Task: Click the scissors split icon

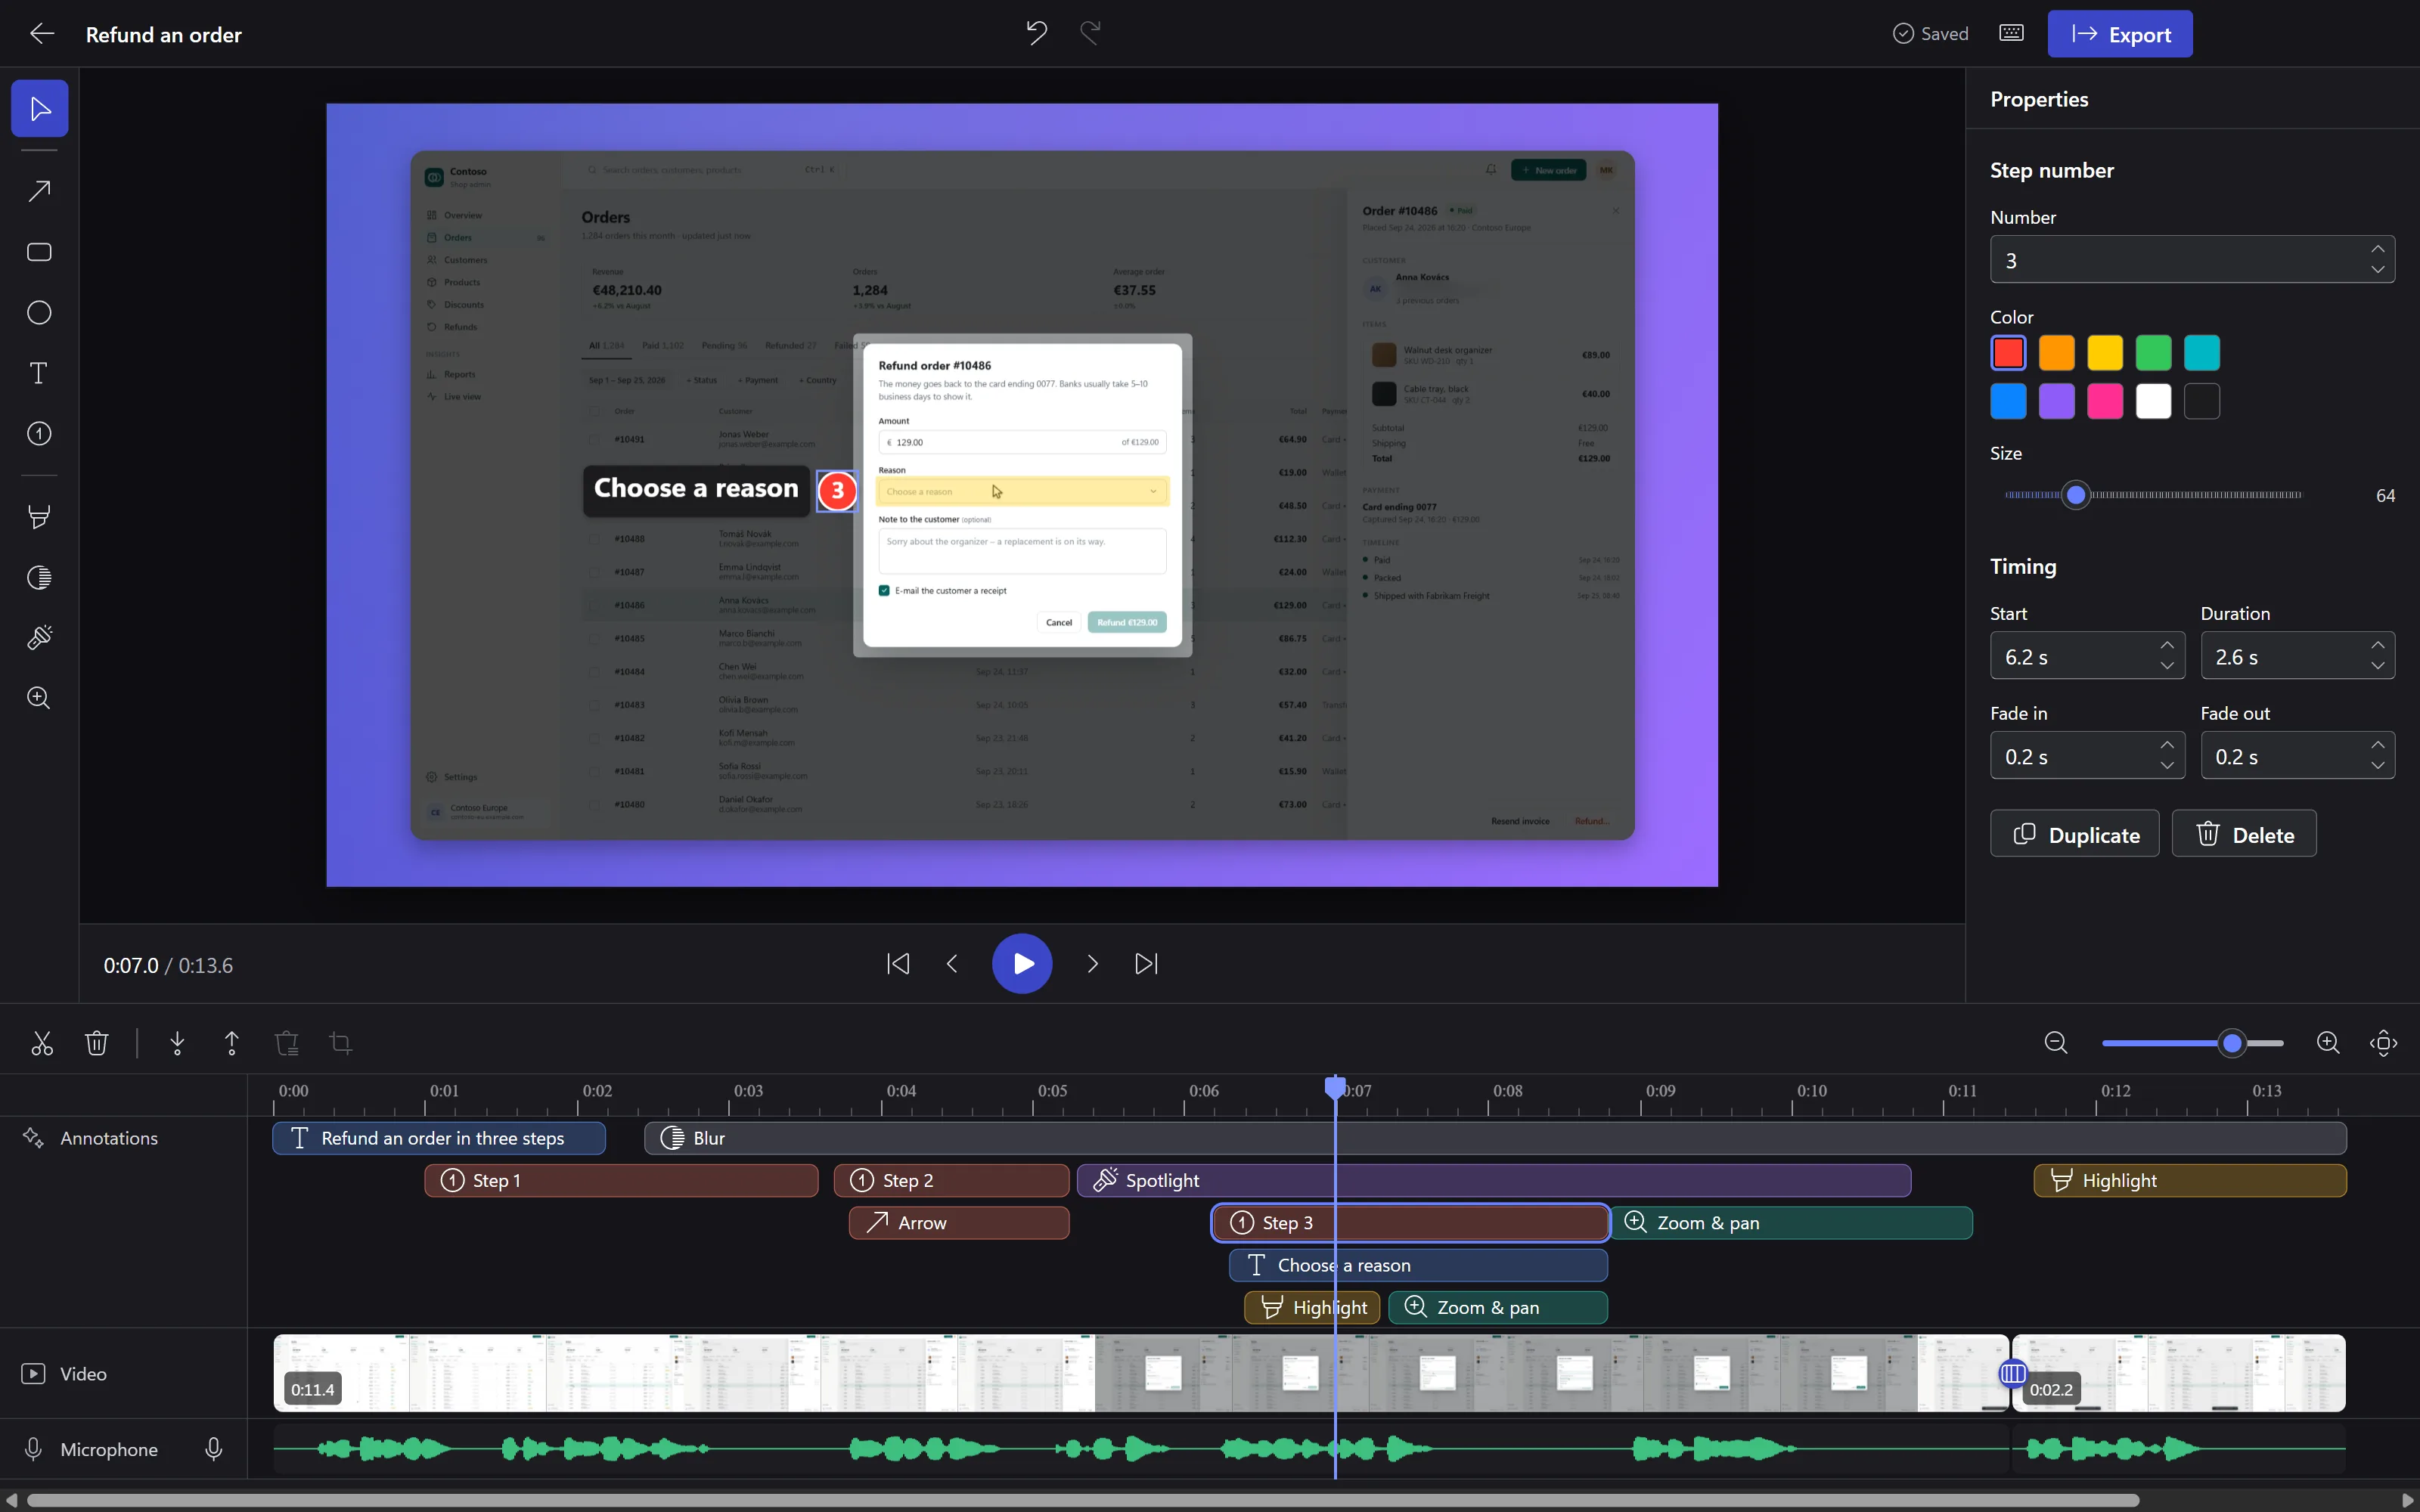Action: [42, 1043]
